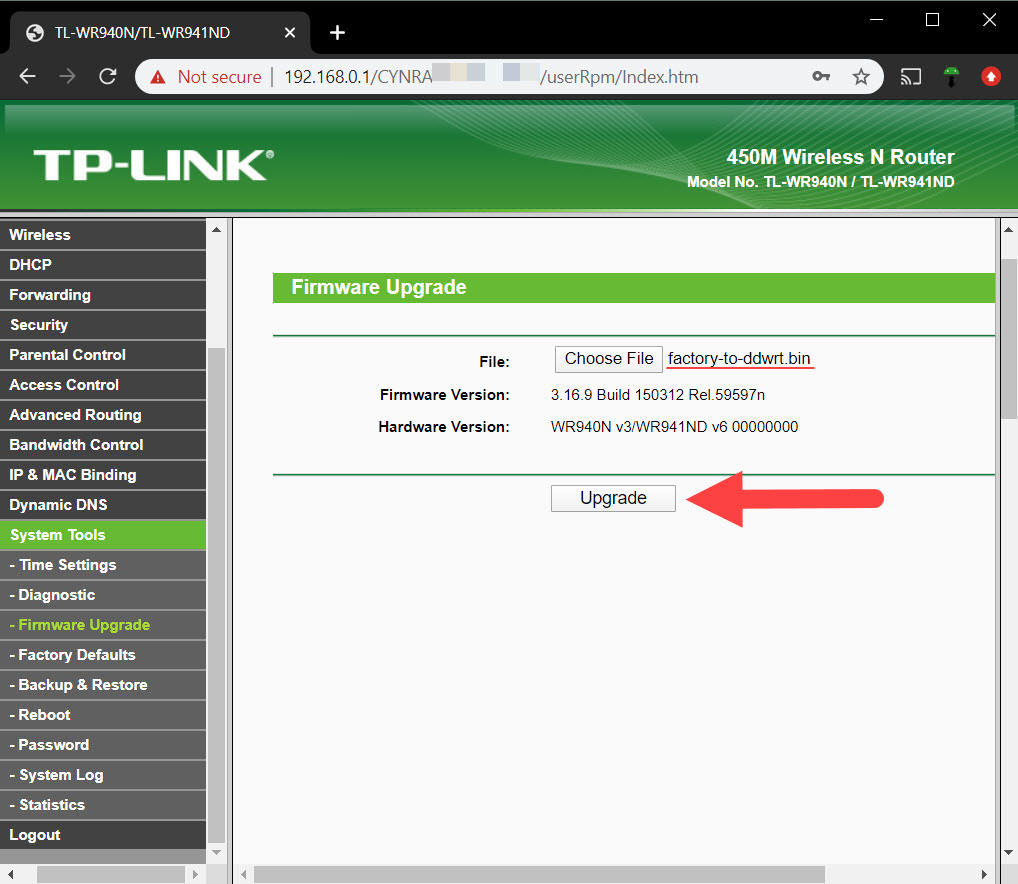Open the Cast icon in toolbar
The height and width of the screenshot is (884, 1018).
click(x=910, y=77)
